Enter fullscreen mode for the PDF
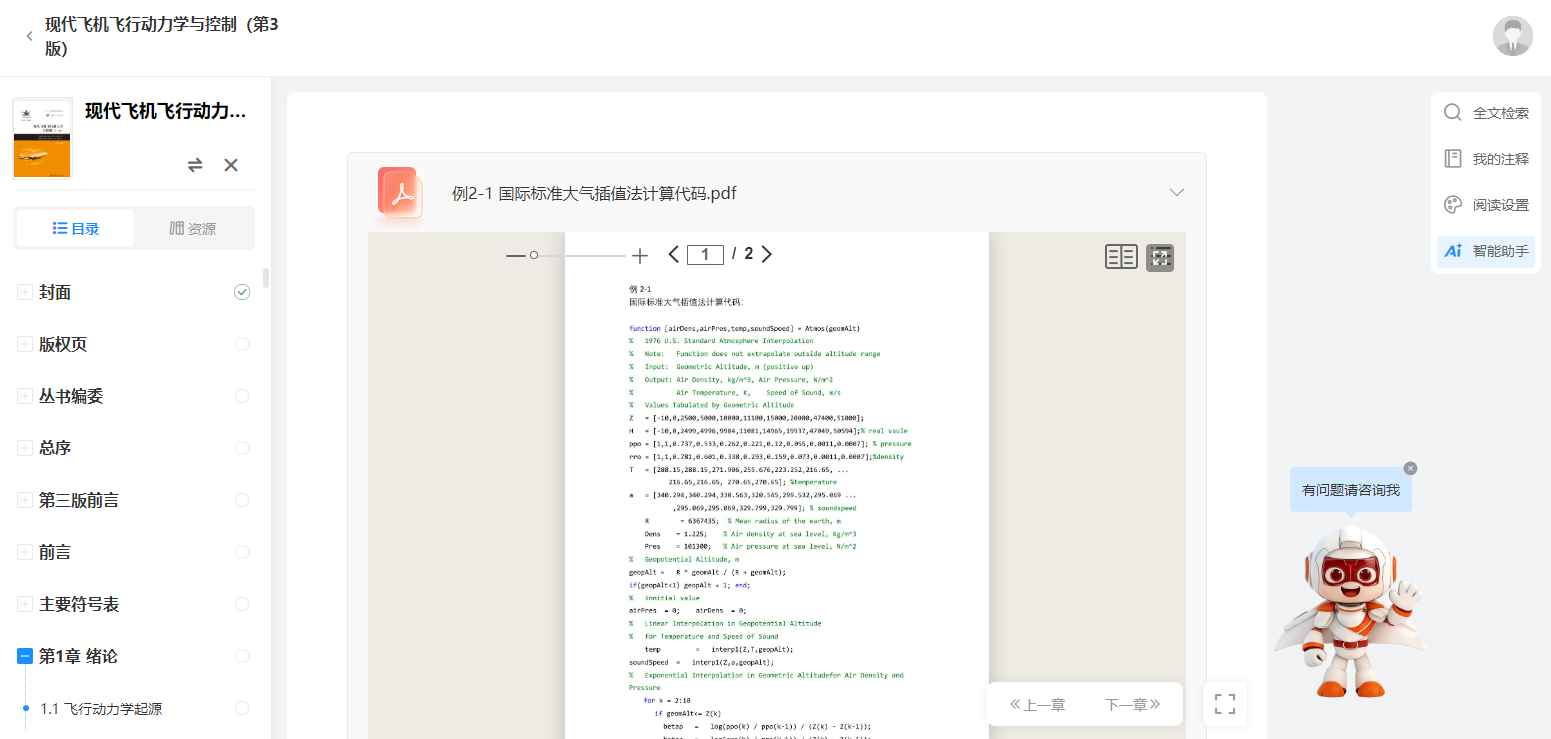 click(x=1224, y=704)
